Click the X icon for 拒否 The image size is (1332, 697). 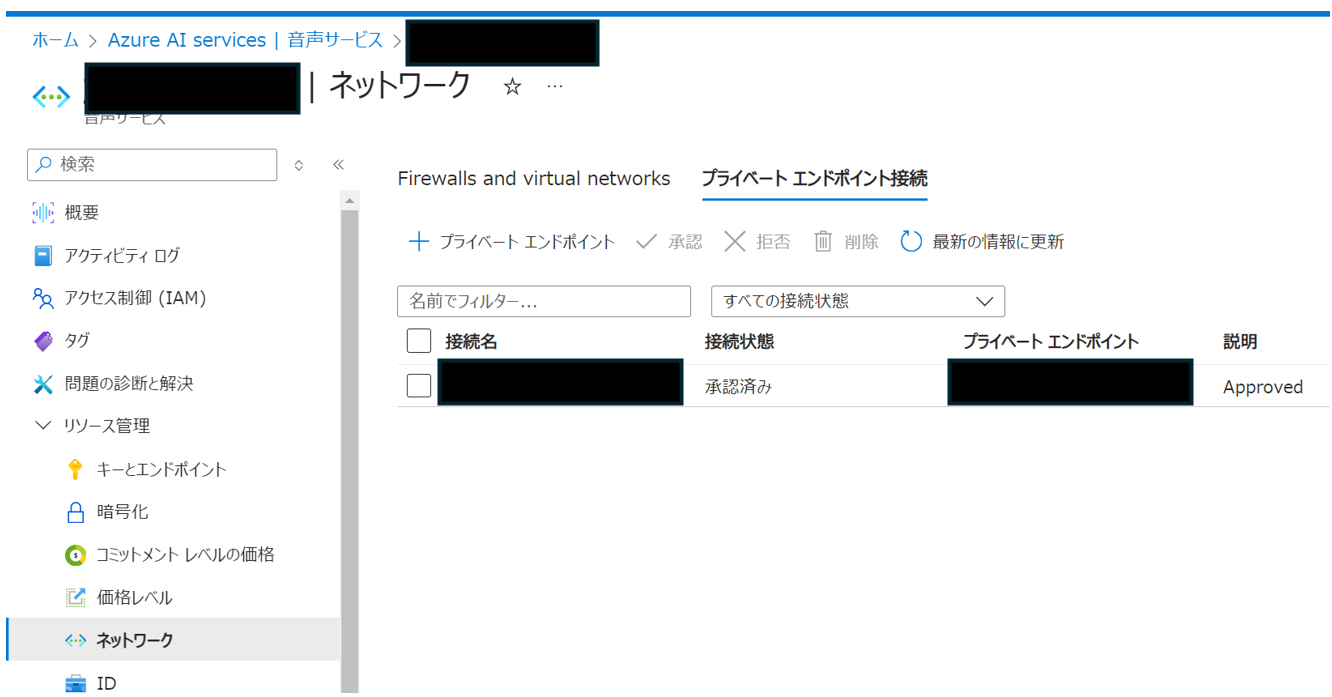734,242
